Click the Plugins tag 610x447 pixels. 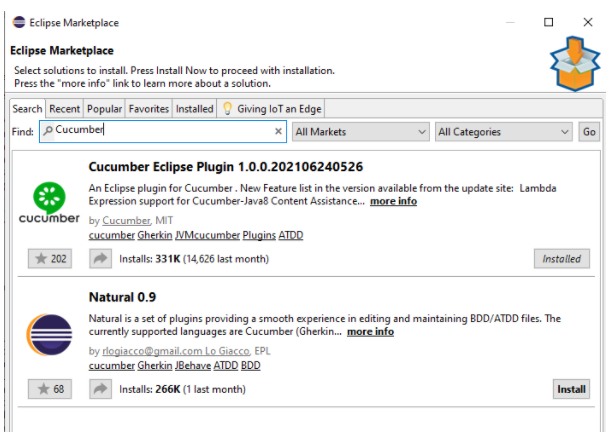point(259,235)
